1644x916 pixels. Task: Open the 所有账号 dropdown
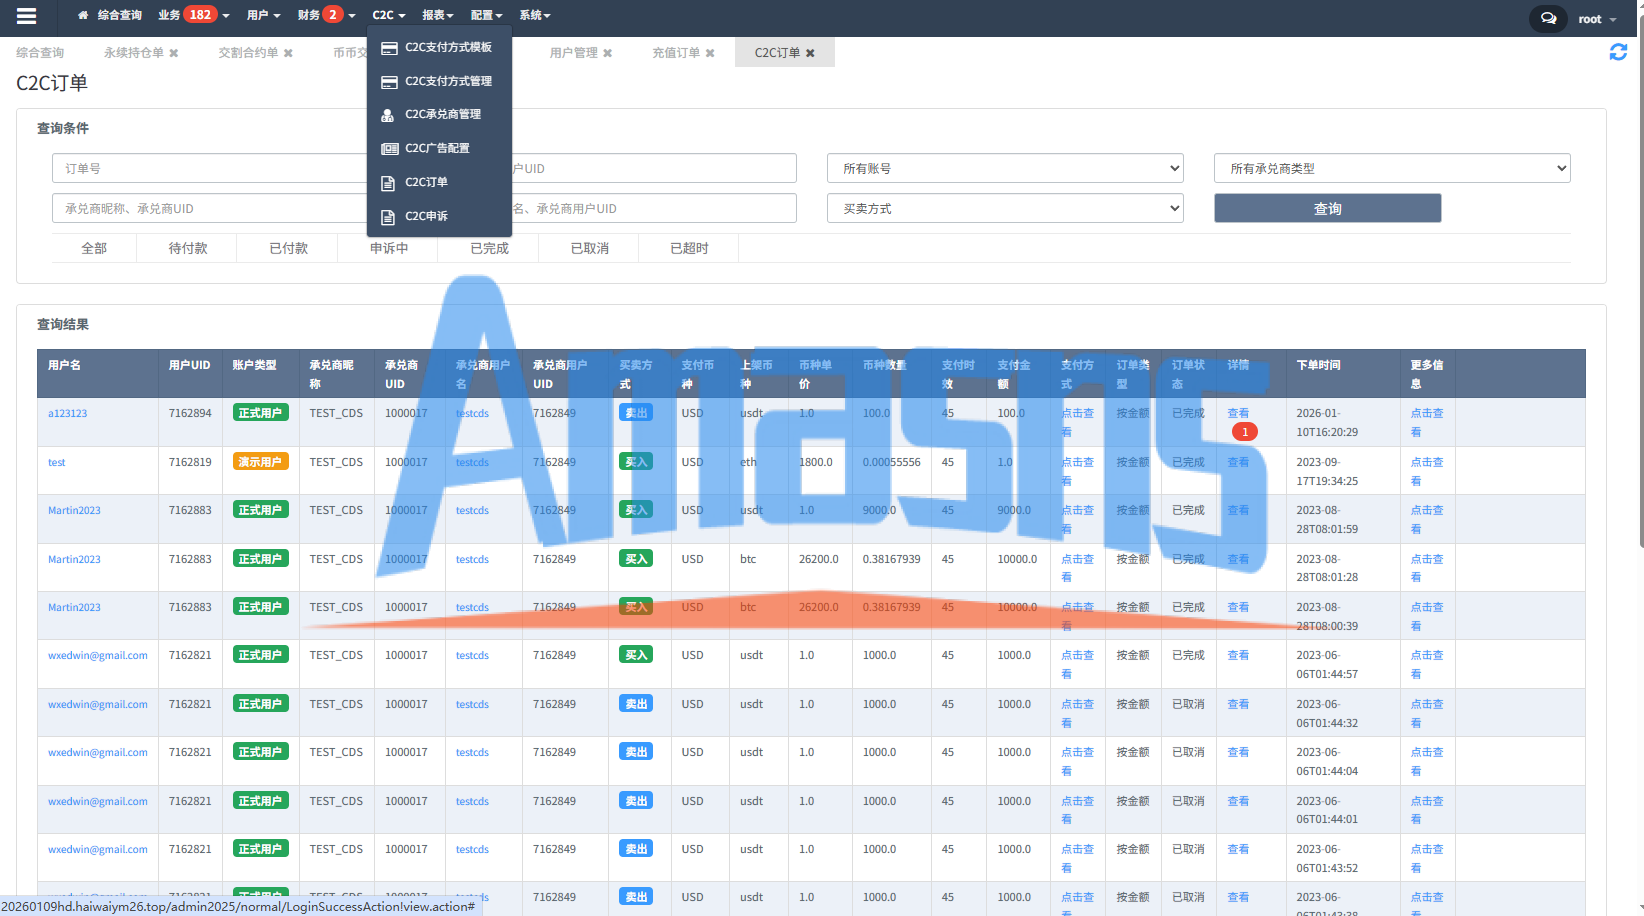[1005, 168]
